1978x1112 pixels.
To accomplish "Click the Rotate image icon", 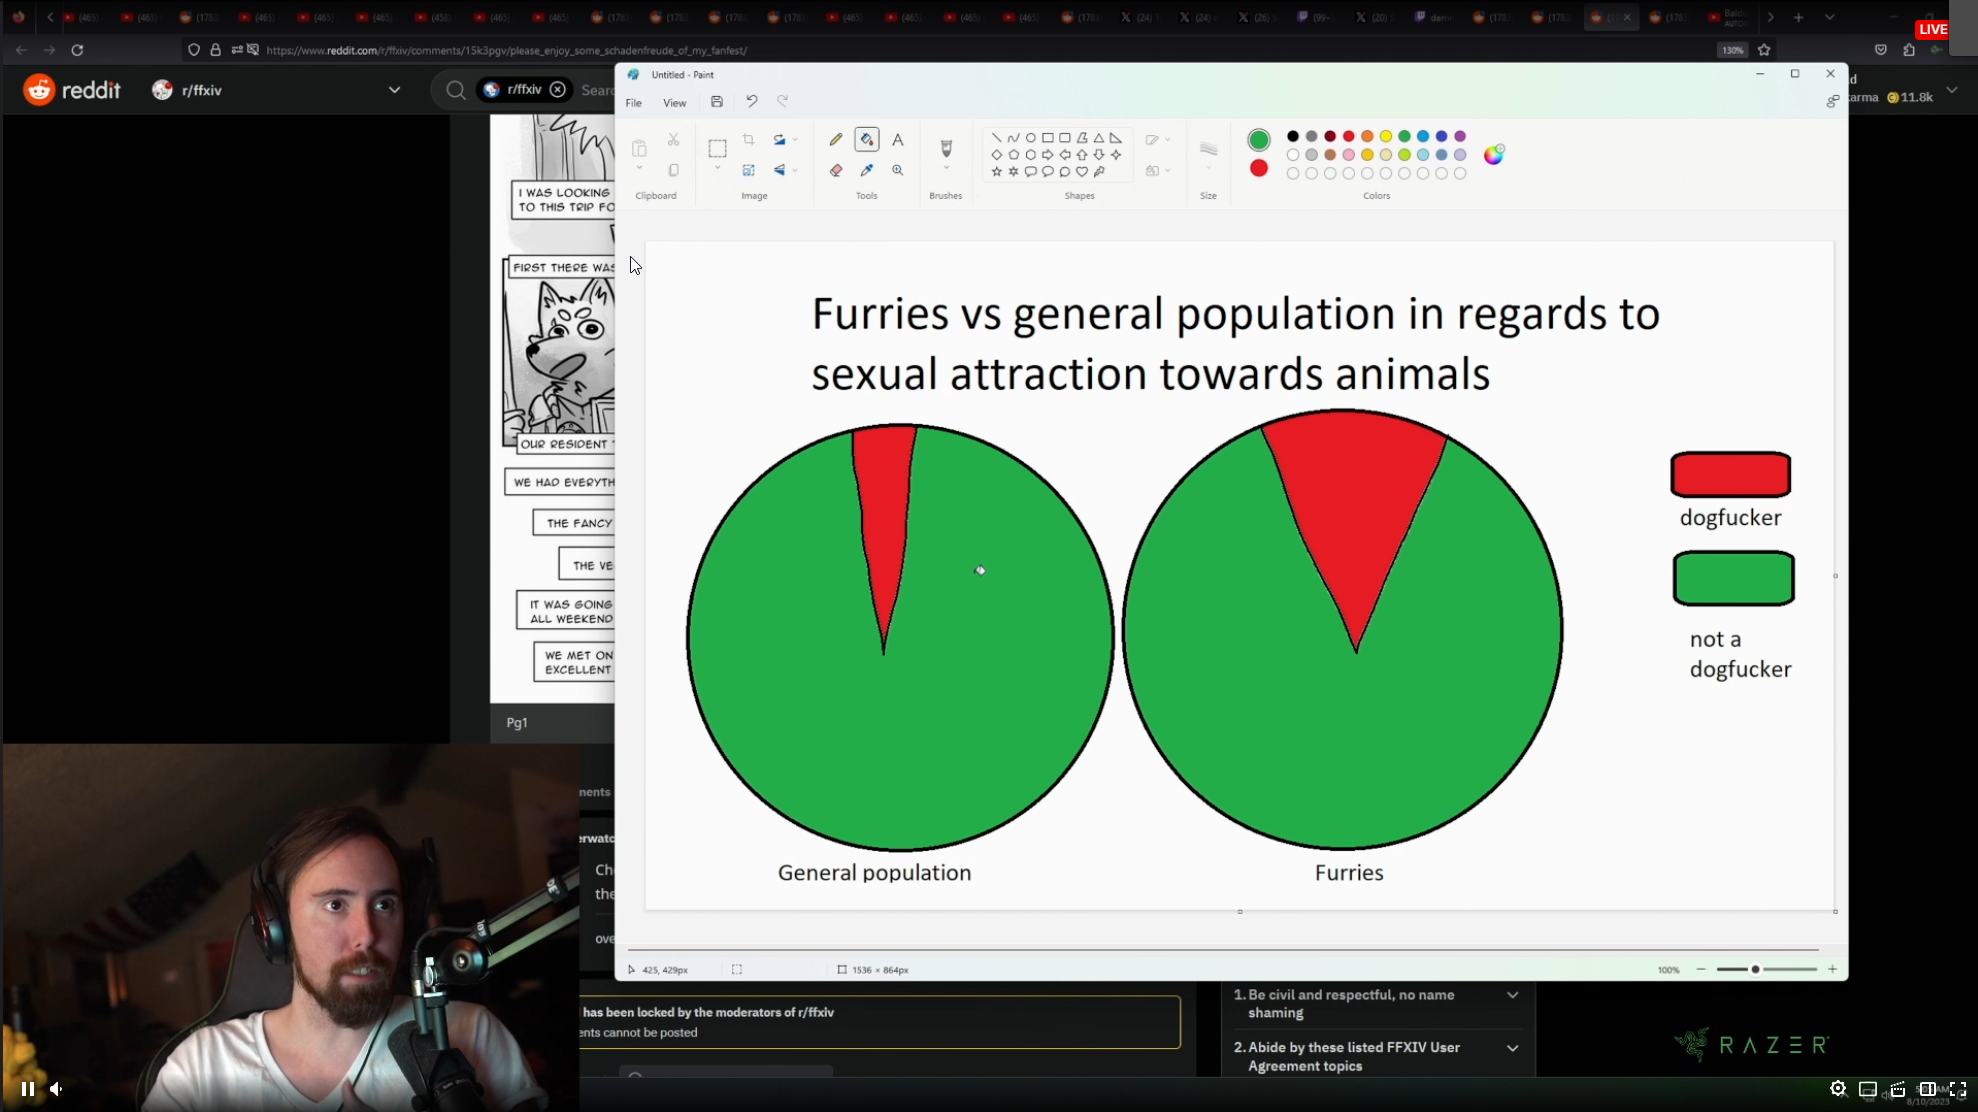I will click(x=779, y=140).
